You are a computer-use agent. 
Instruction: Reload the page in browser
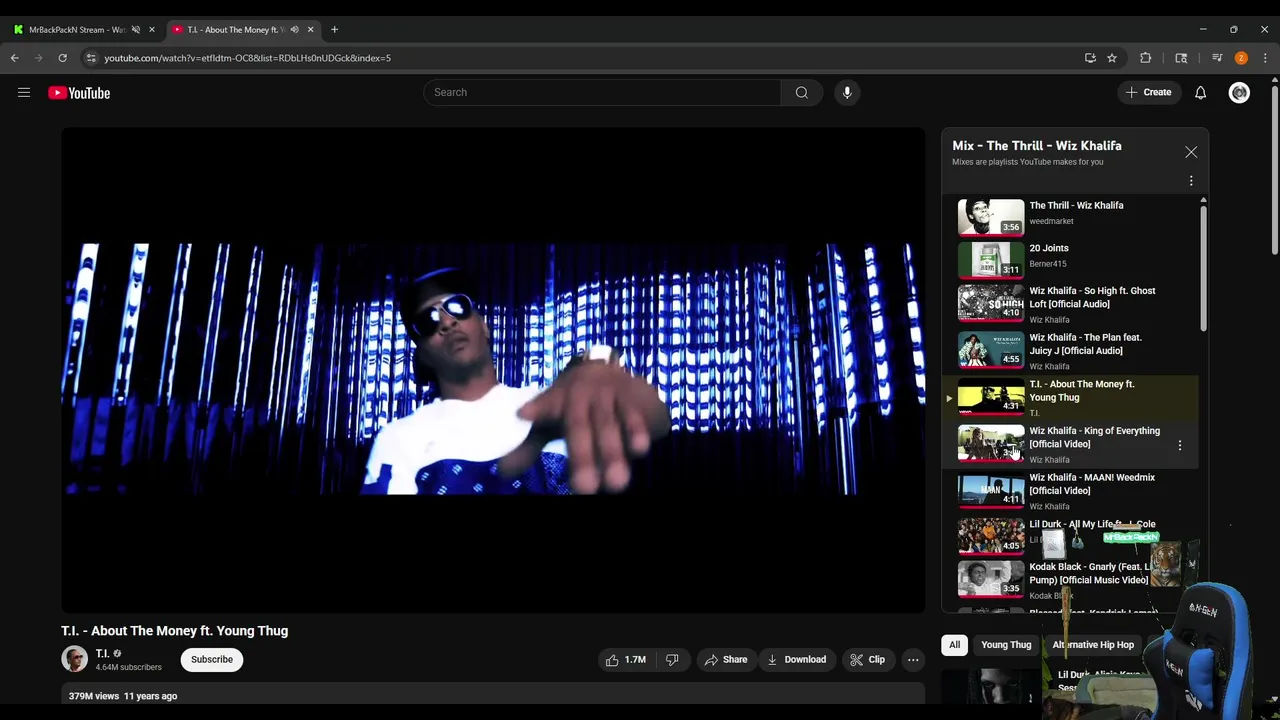pyautogui.click(x=62, y=58)
